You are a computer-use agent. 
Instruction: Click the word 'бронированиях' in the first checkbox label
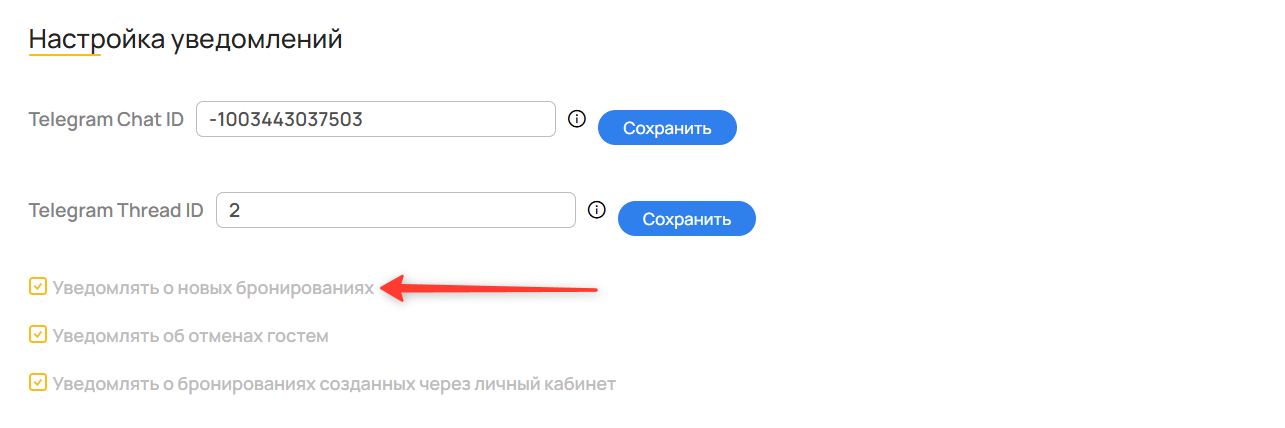coord(304,288)
